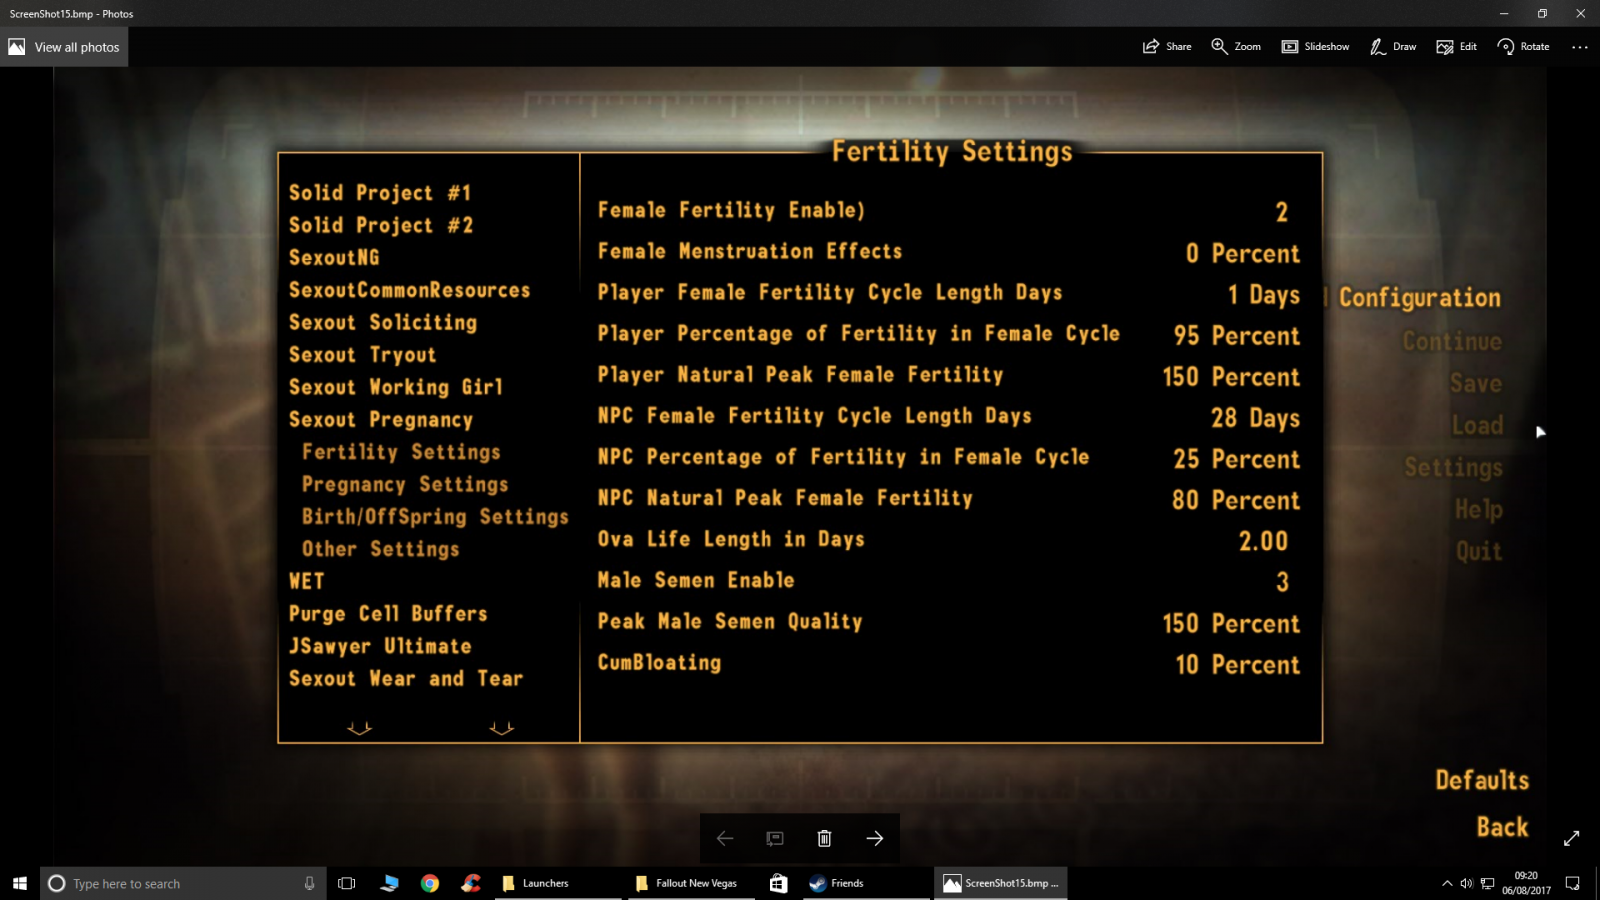Click 'Other Settings' in the mod list
The height and width of the screenshot is (900, 1600).
[381, 549]
